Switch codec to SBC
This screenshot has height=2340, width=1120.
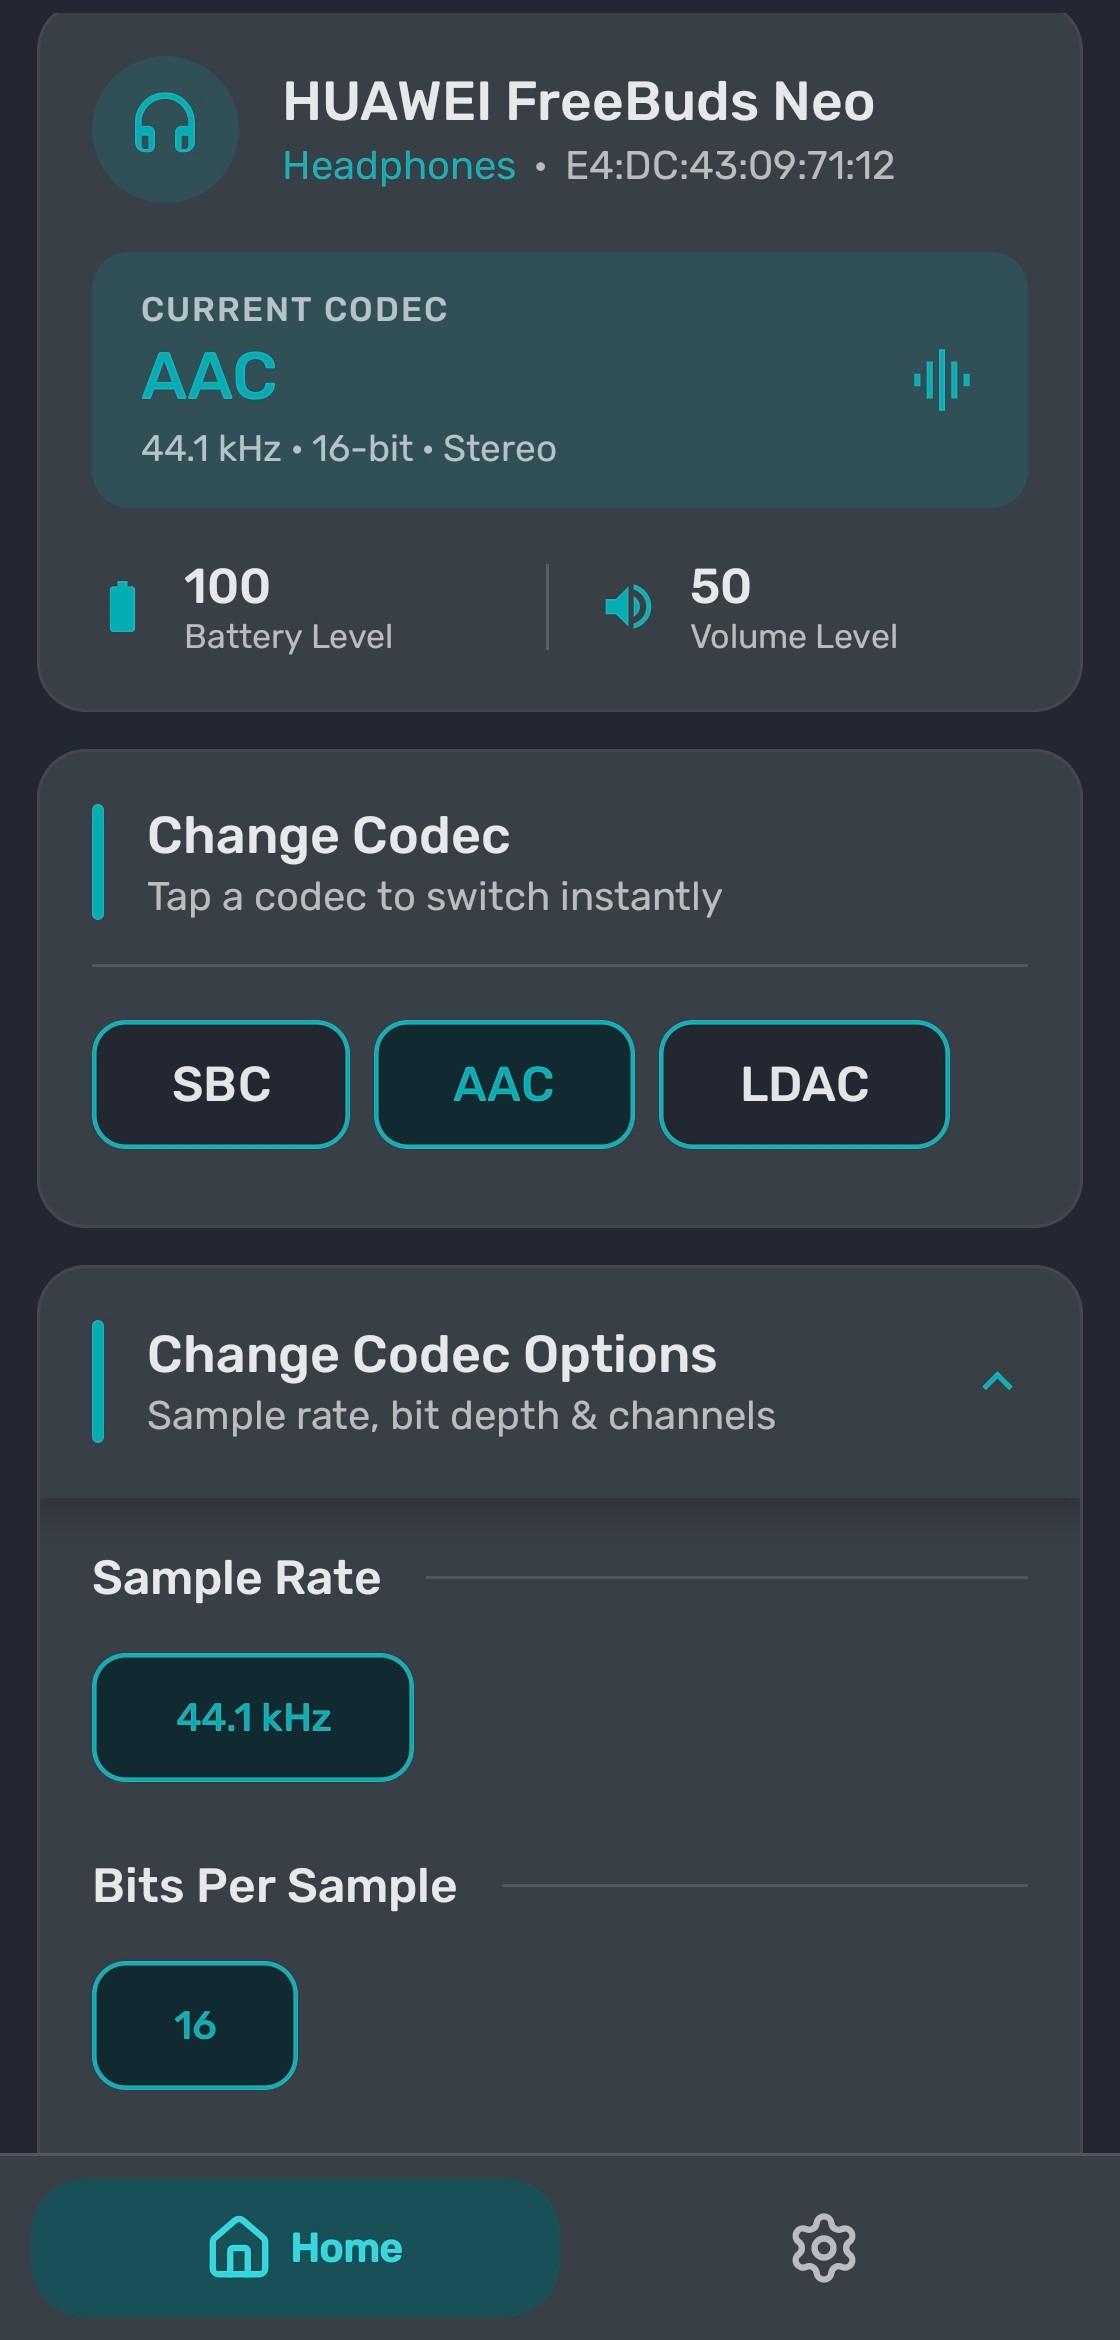[221, 1084]
